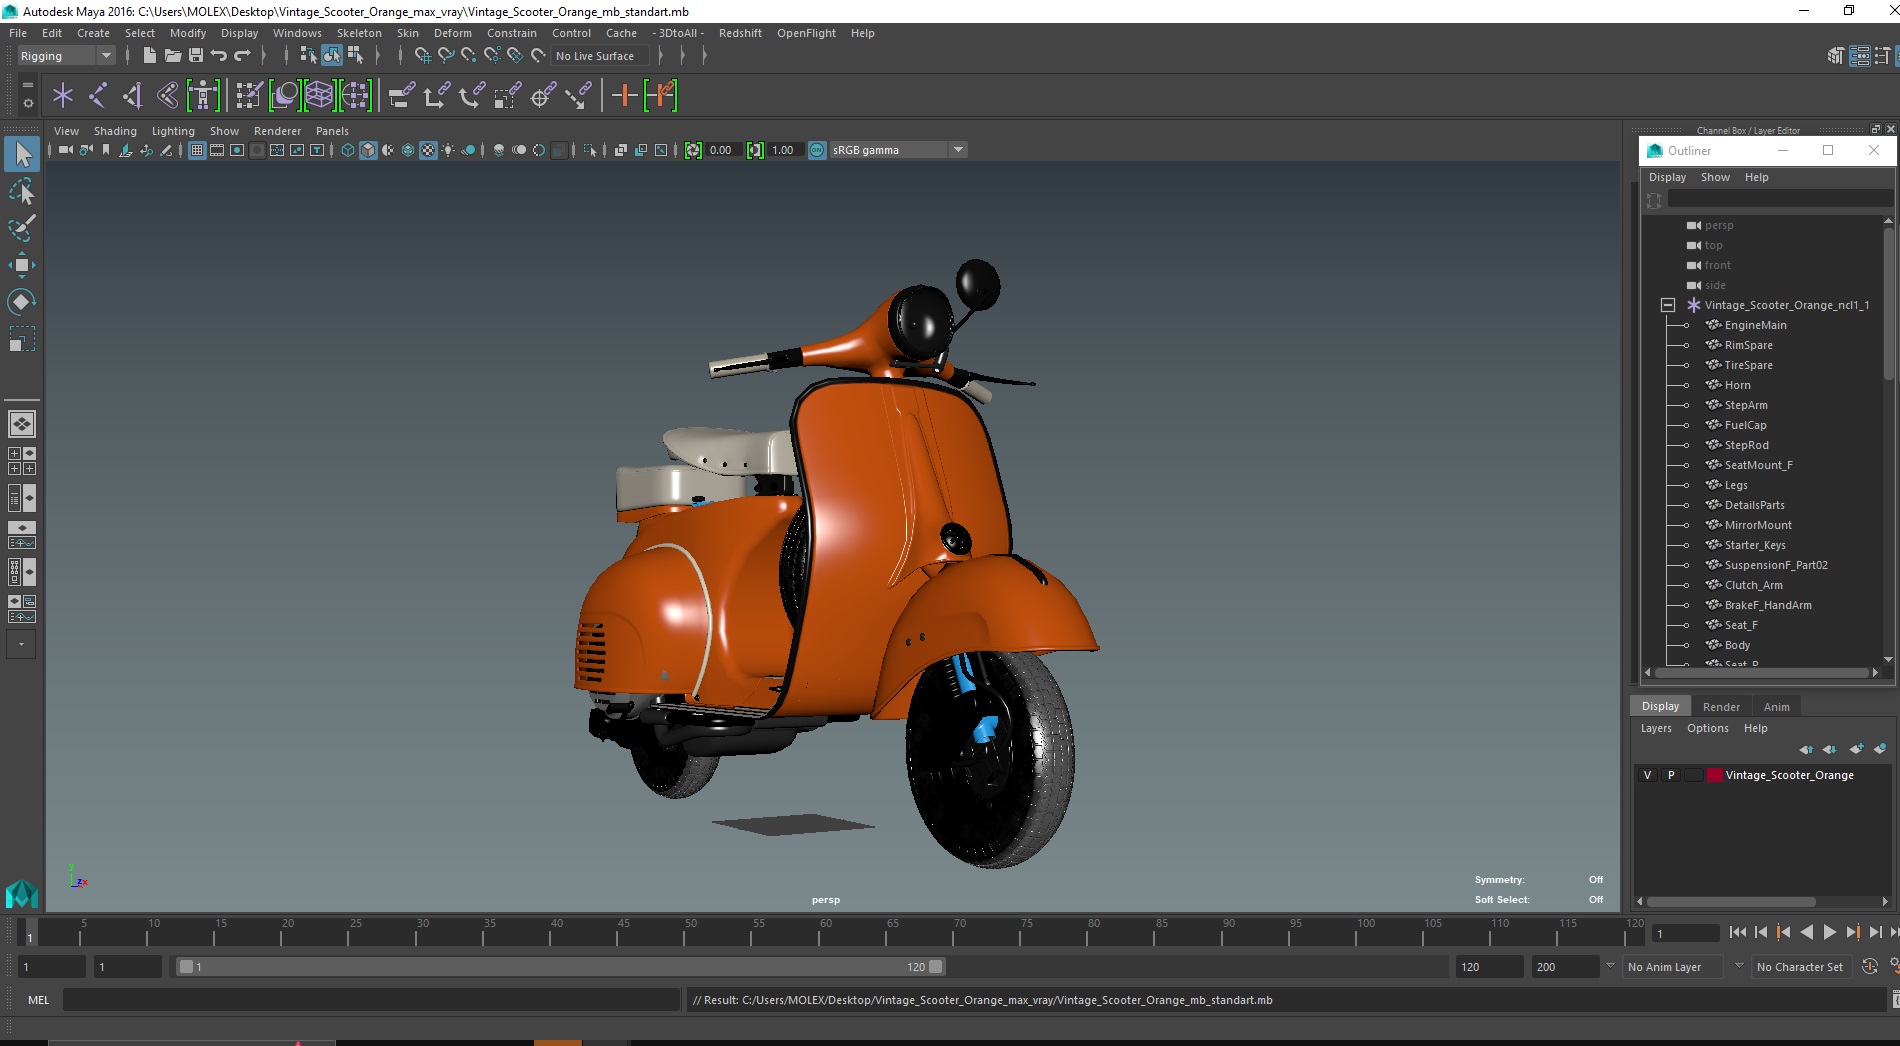Create a new scene with the page icon
The image size is (1900, 1046).
pos(150,56)
